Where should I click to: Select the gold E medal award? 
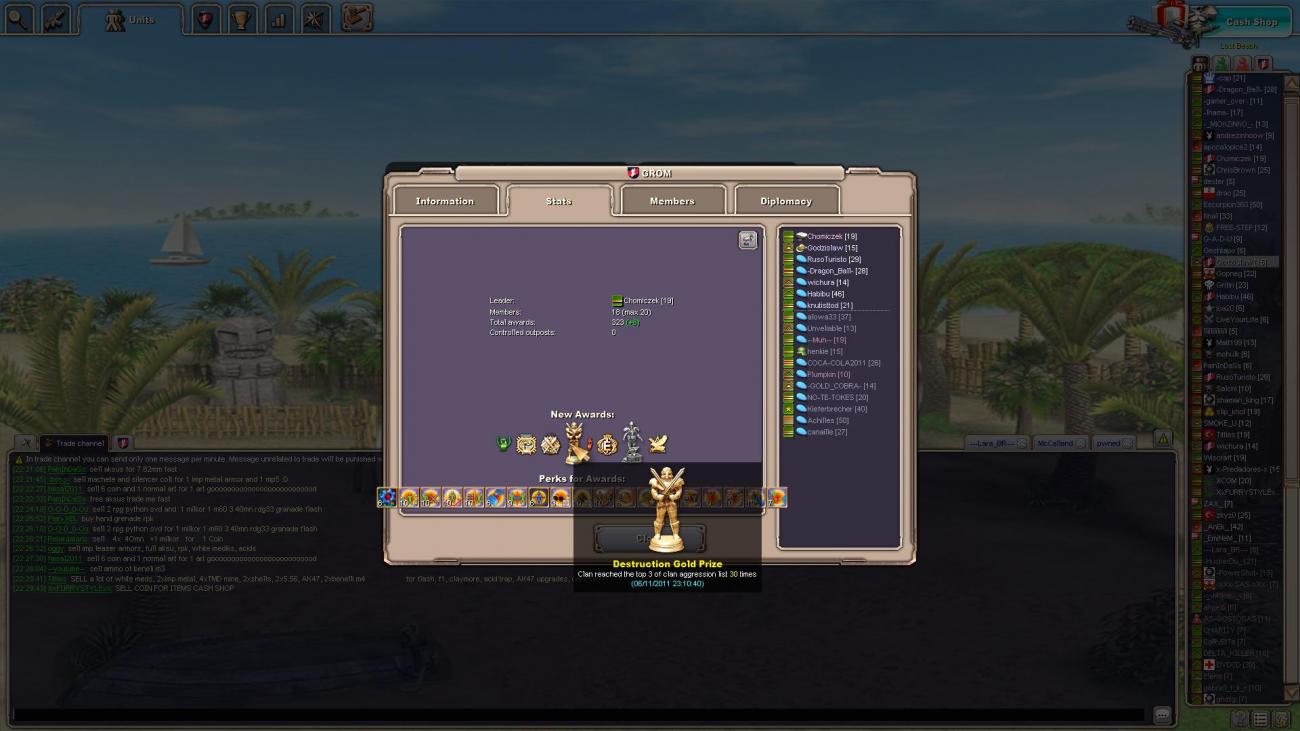(x=607, y=445)
